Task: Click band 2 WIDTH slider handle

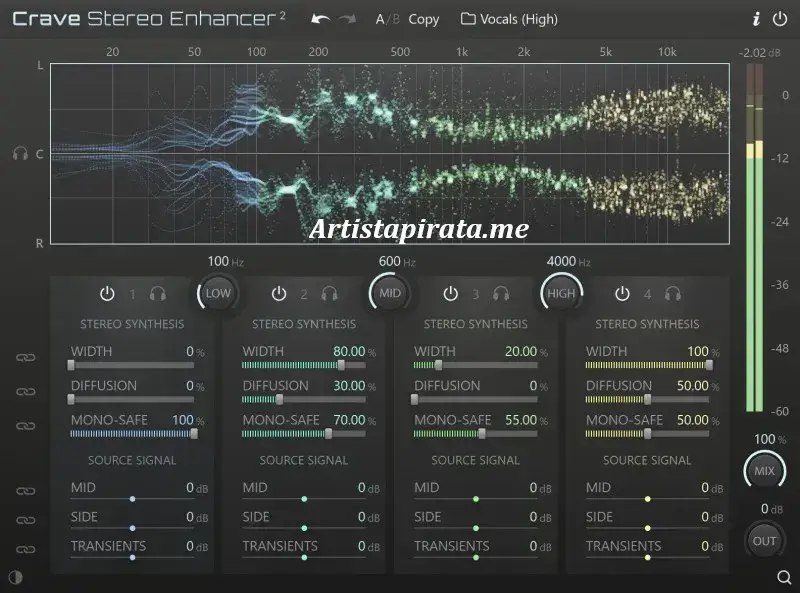Action: (x=341, y=365)
